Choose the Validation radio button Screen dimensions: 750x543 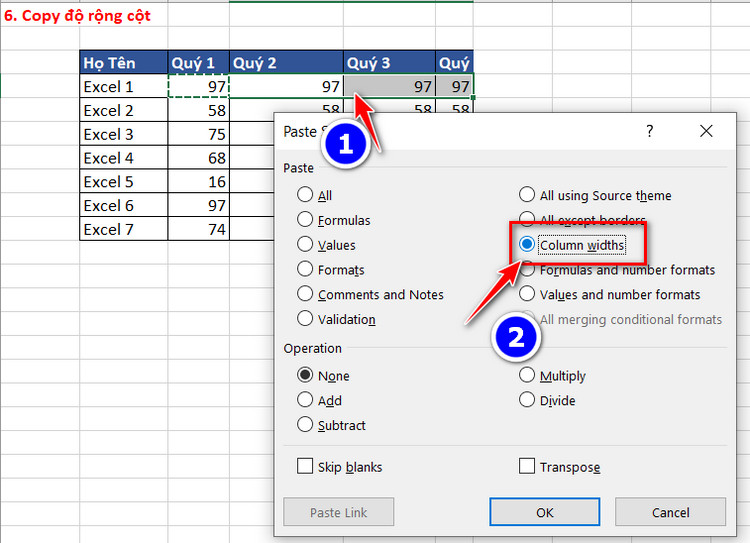click(x=305, y=319)
